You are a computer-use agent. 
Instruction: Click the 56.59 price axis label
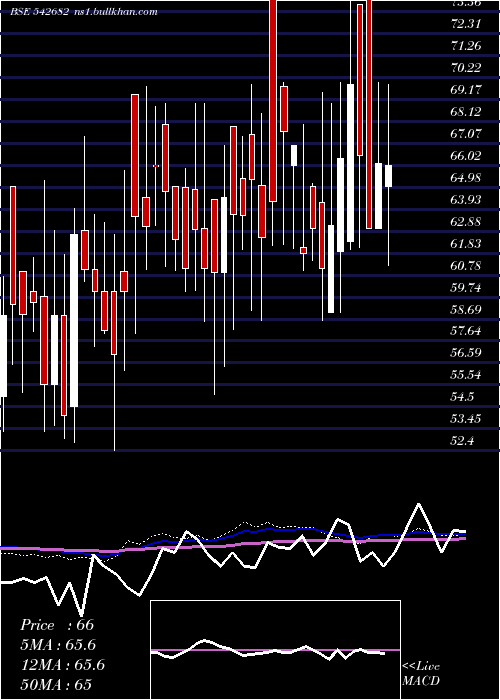[x=467, y=353]
